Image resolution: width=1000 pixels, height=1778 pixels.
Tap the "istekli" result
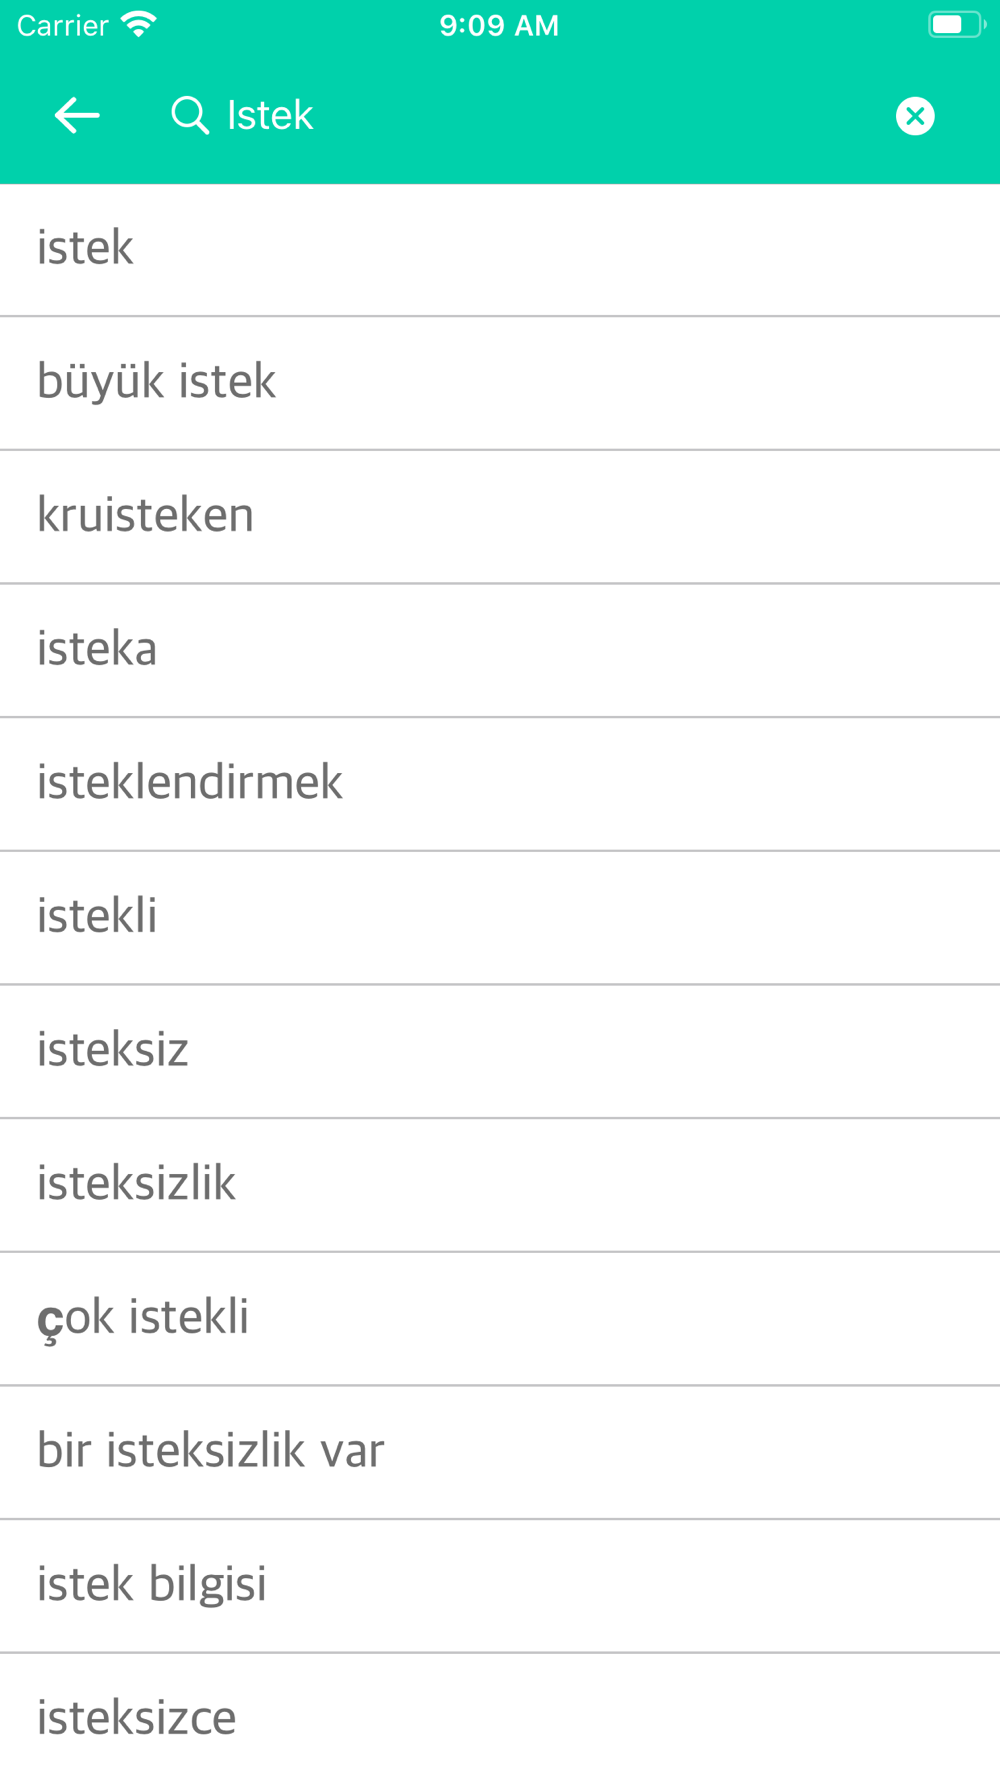coord(500,918)
